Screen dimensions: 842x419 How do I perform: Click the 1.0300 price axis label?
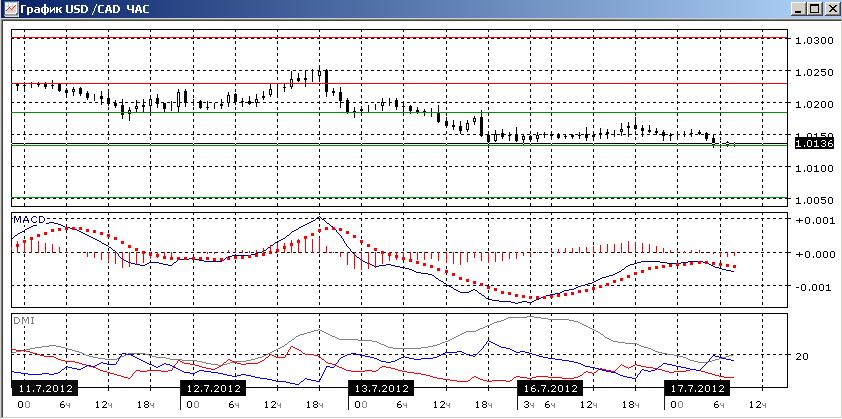[x=813, y=41]
